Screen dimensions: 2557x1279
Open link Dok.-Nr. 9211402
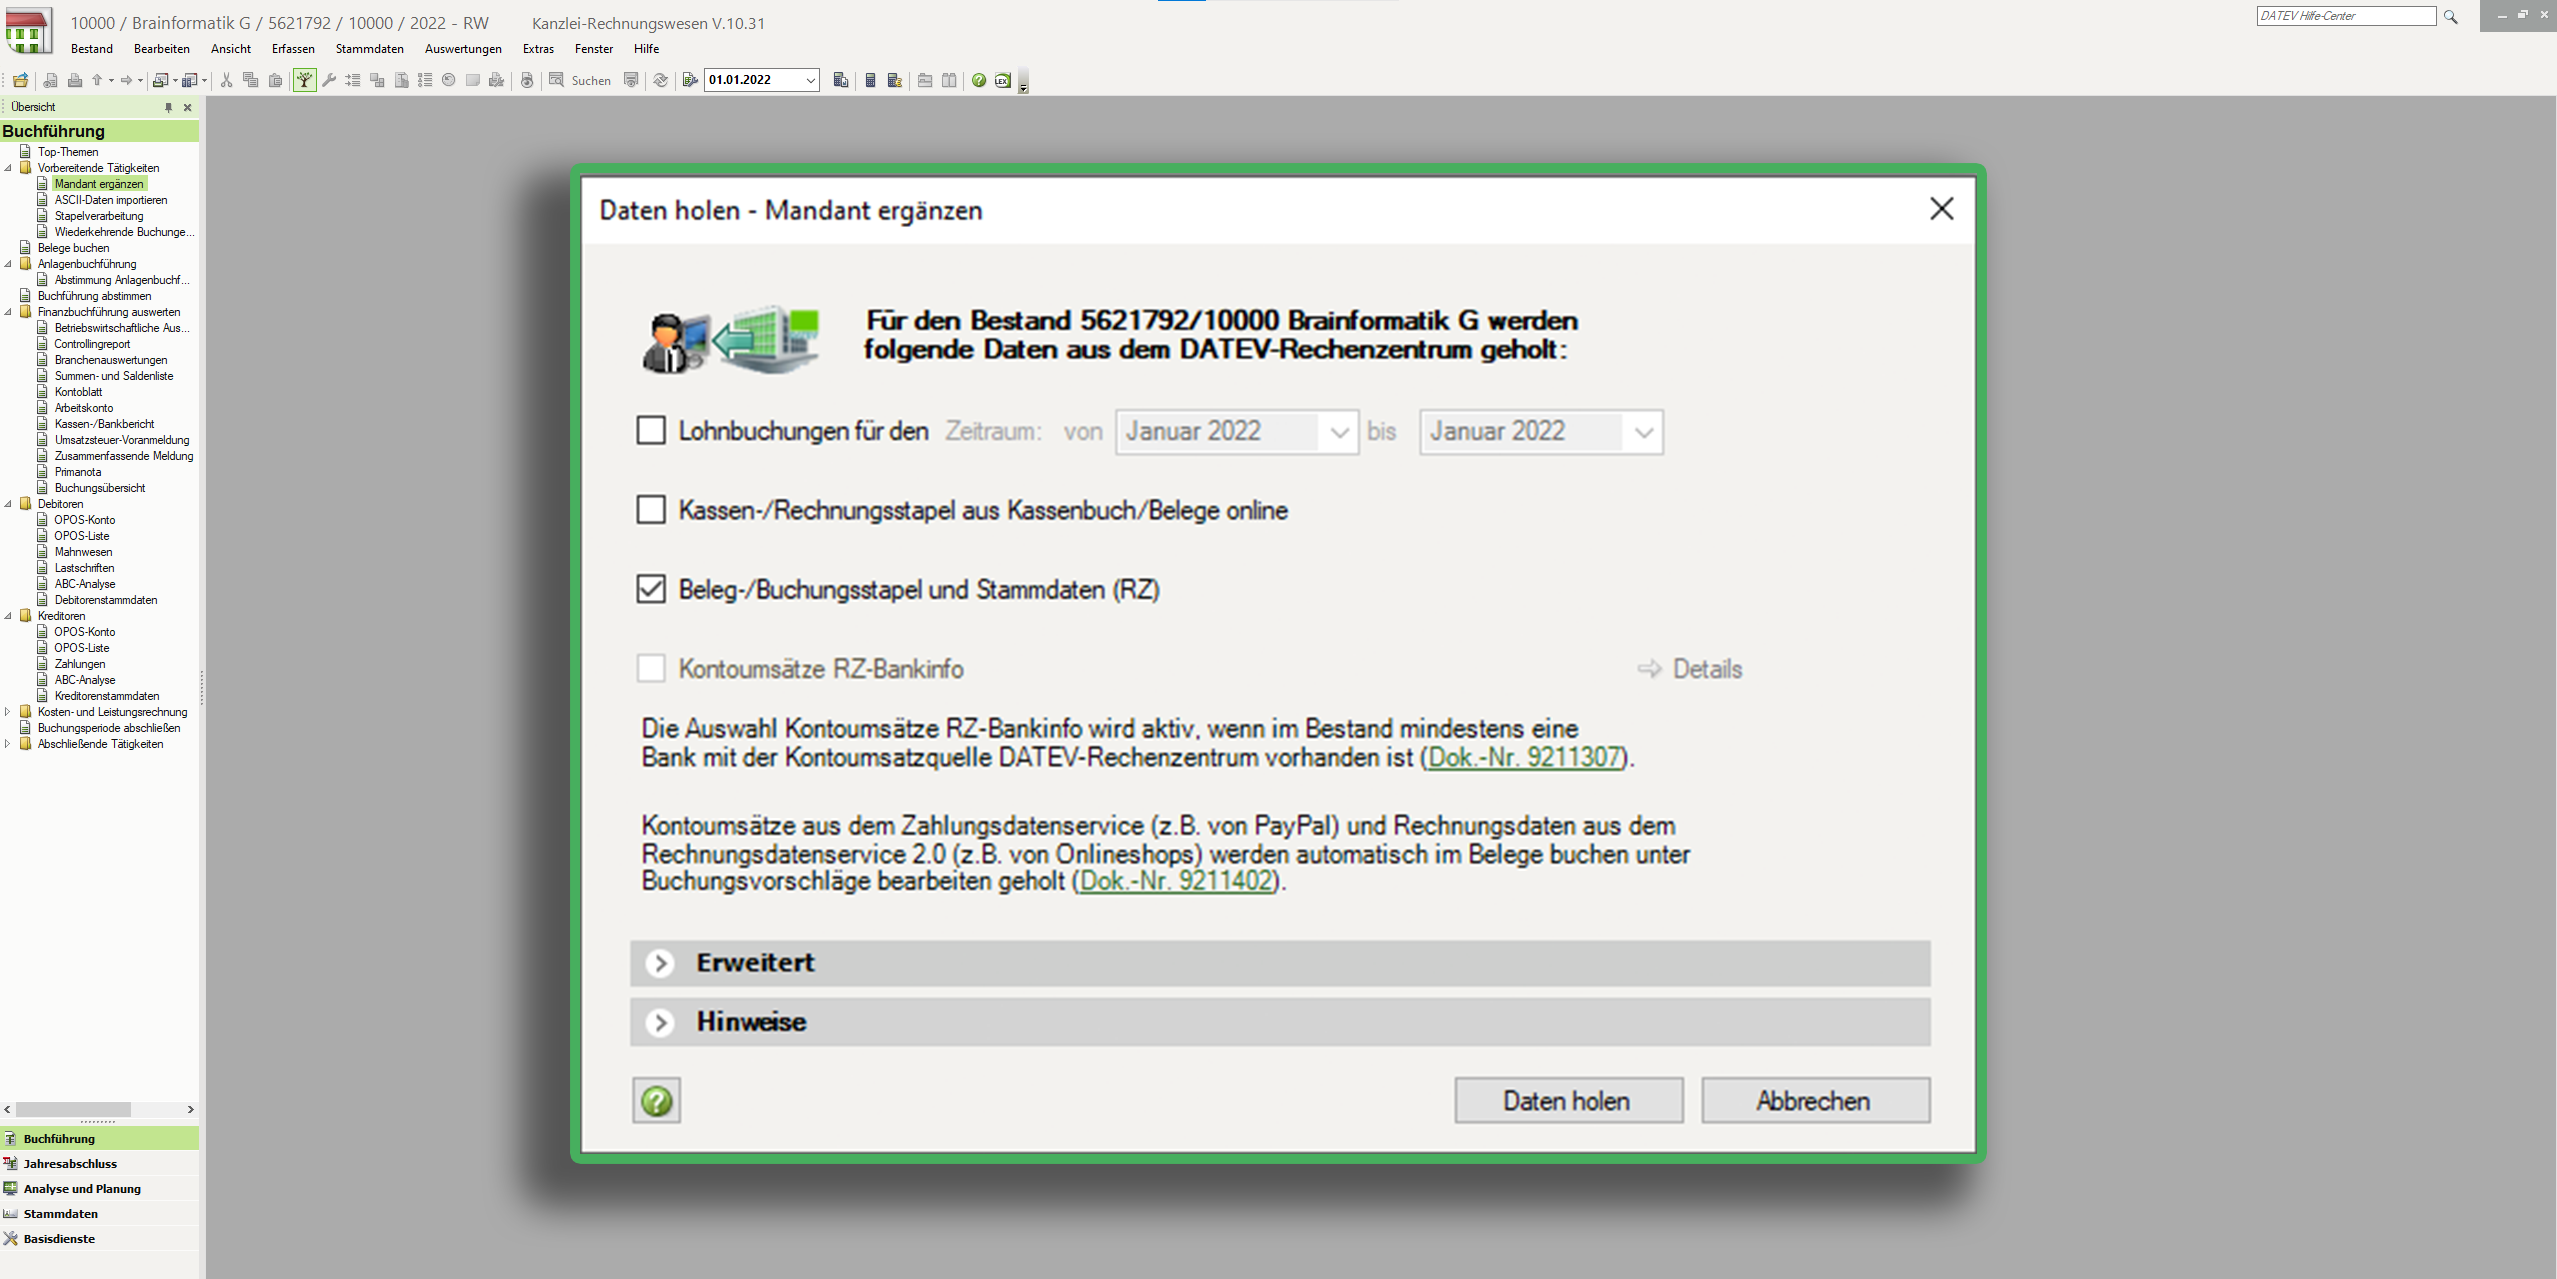[1177, 881]
